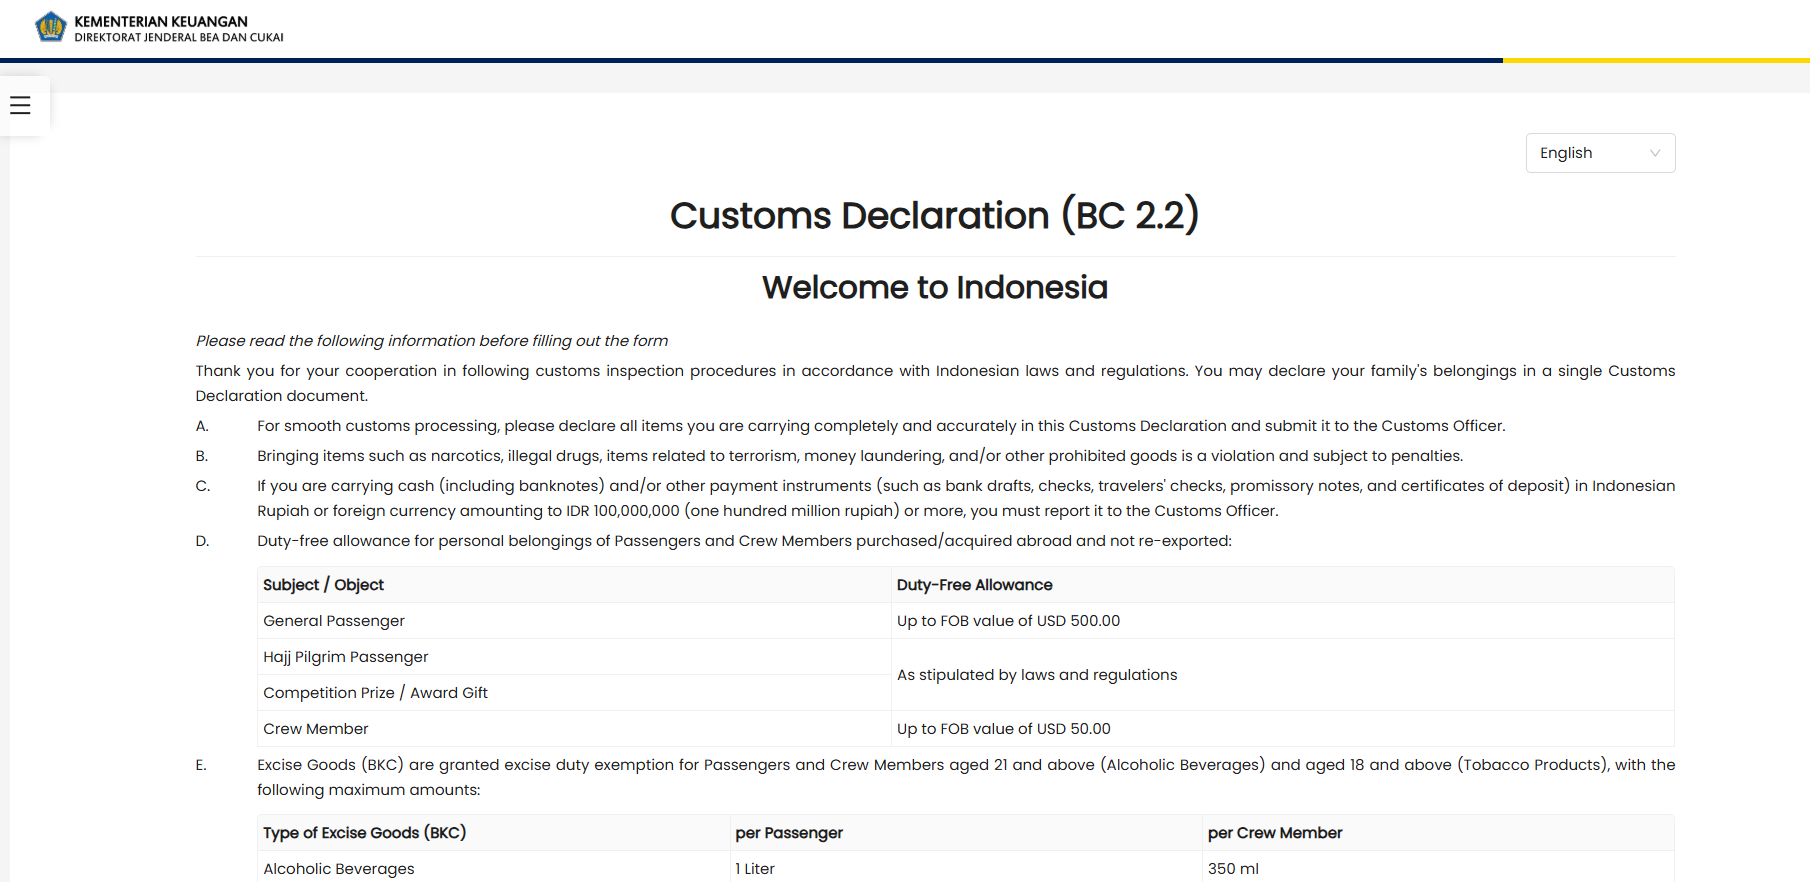Click the Alcoholic Beverages row label
The height and width of the screenshot is (882, 1810).
point(339,869)
